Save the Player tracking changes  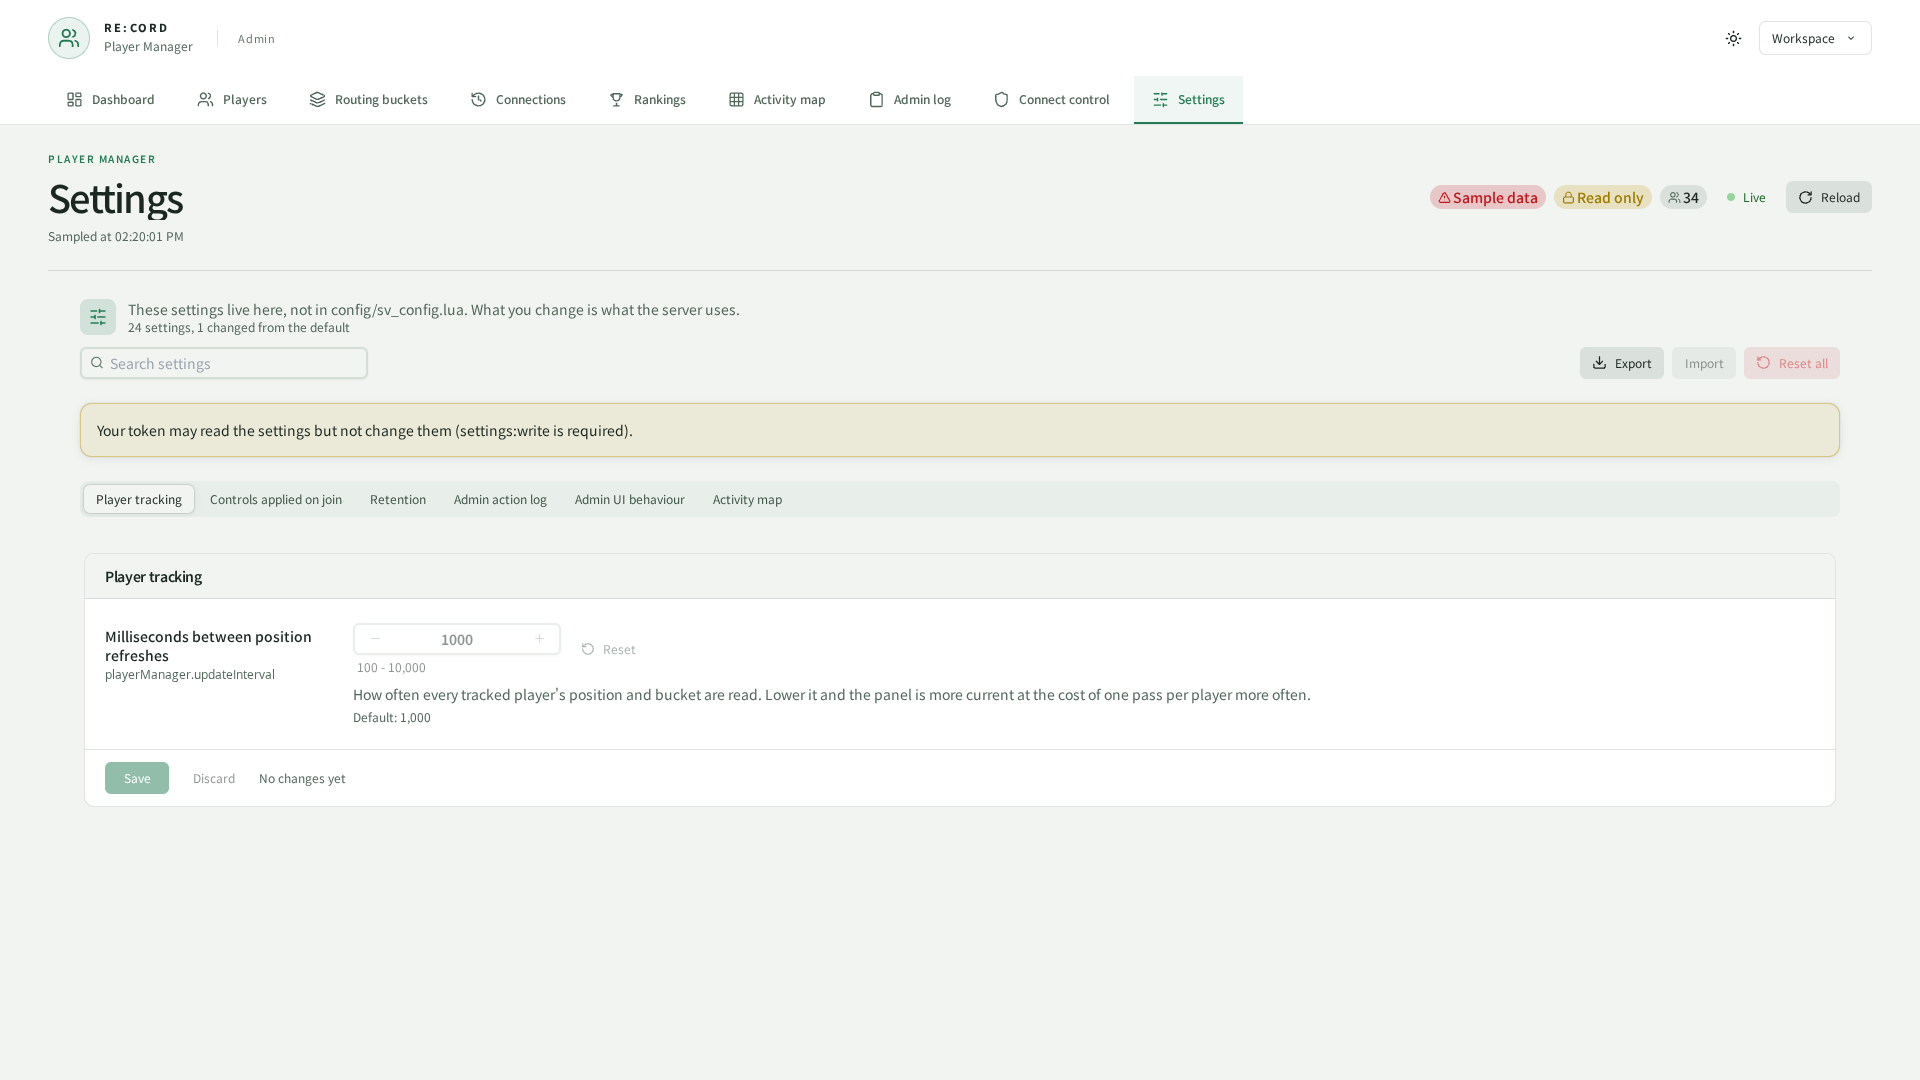click(137, 778)
